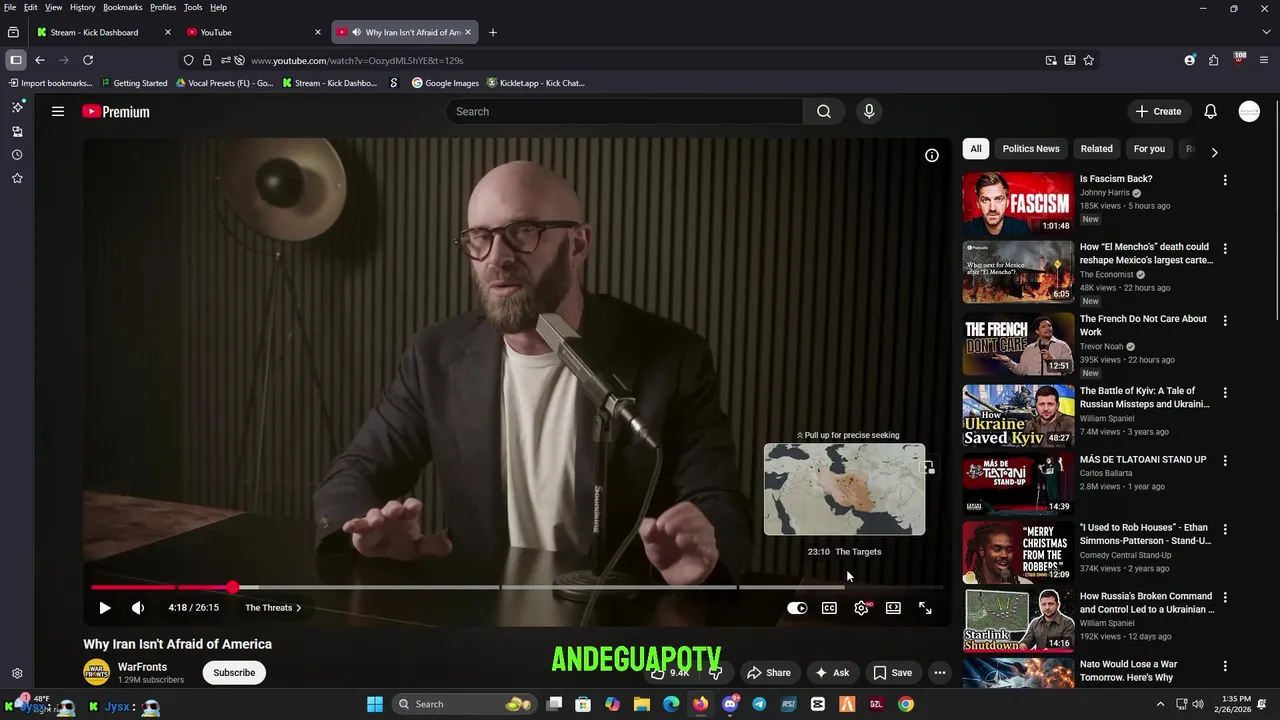
Task: Open more actions ellipsis under video
Action: click(939, 673)
